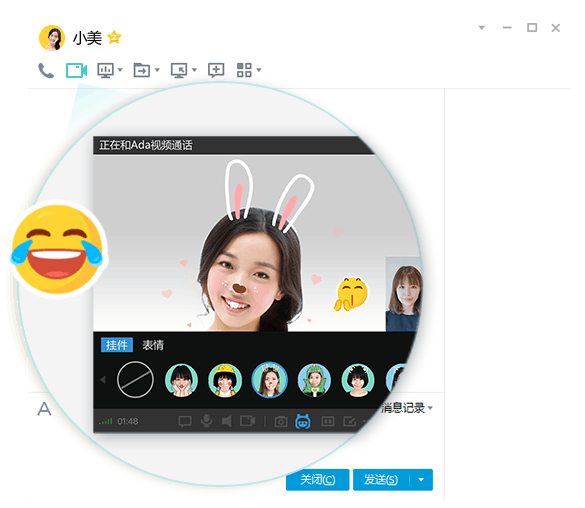Maximize the chat window
585x508 pixels.
pos(532,28)
